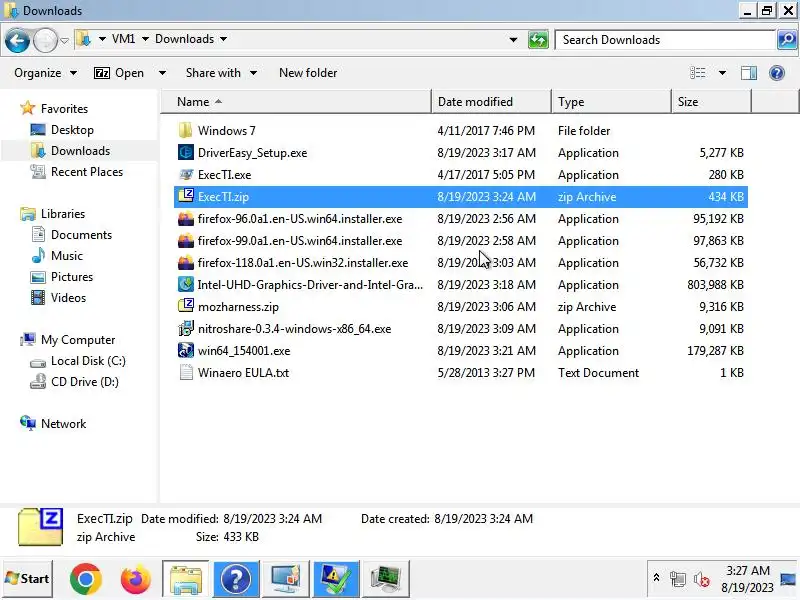Select ExecTI.exe file icon

click(x=186, y=174)
